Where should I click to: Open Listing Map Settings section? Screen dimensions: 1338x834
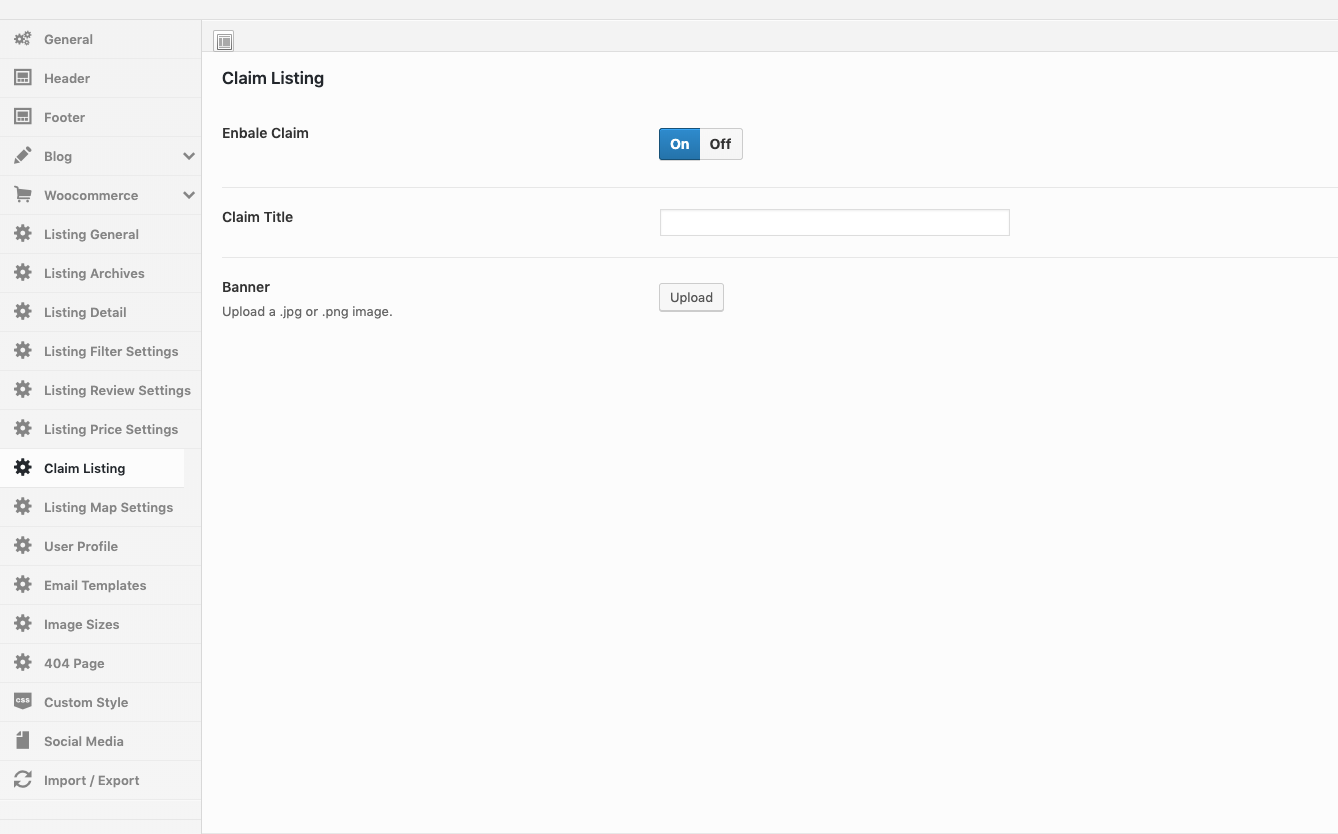108,507
